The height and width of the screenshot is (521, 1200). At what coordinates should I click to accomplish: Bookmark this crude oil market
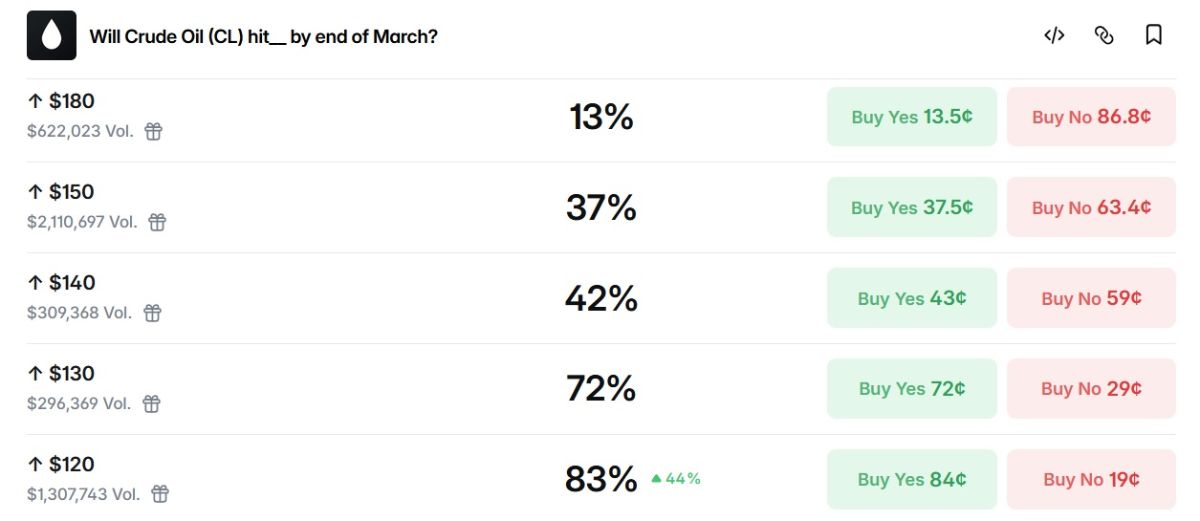(x=1153, y=36)
